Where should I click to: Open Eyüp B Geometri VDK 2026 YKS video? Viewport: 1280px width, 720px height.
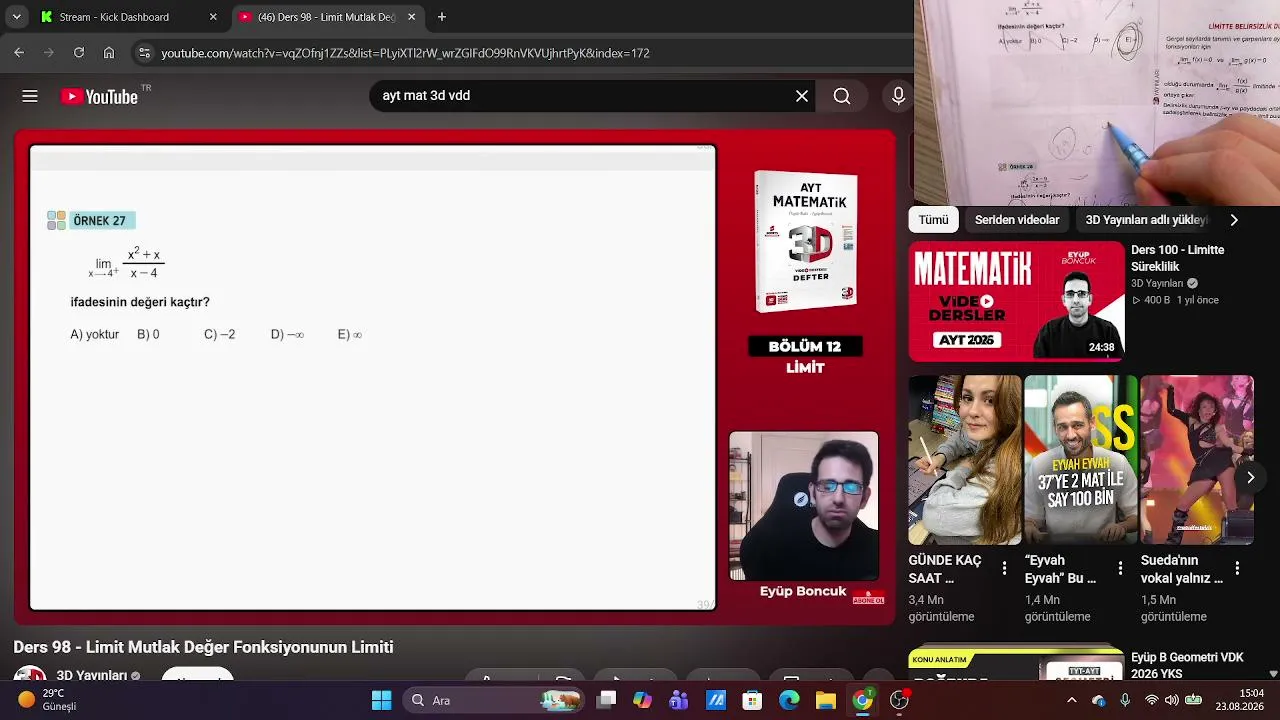click(1187, 665)
